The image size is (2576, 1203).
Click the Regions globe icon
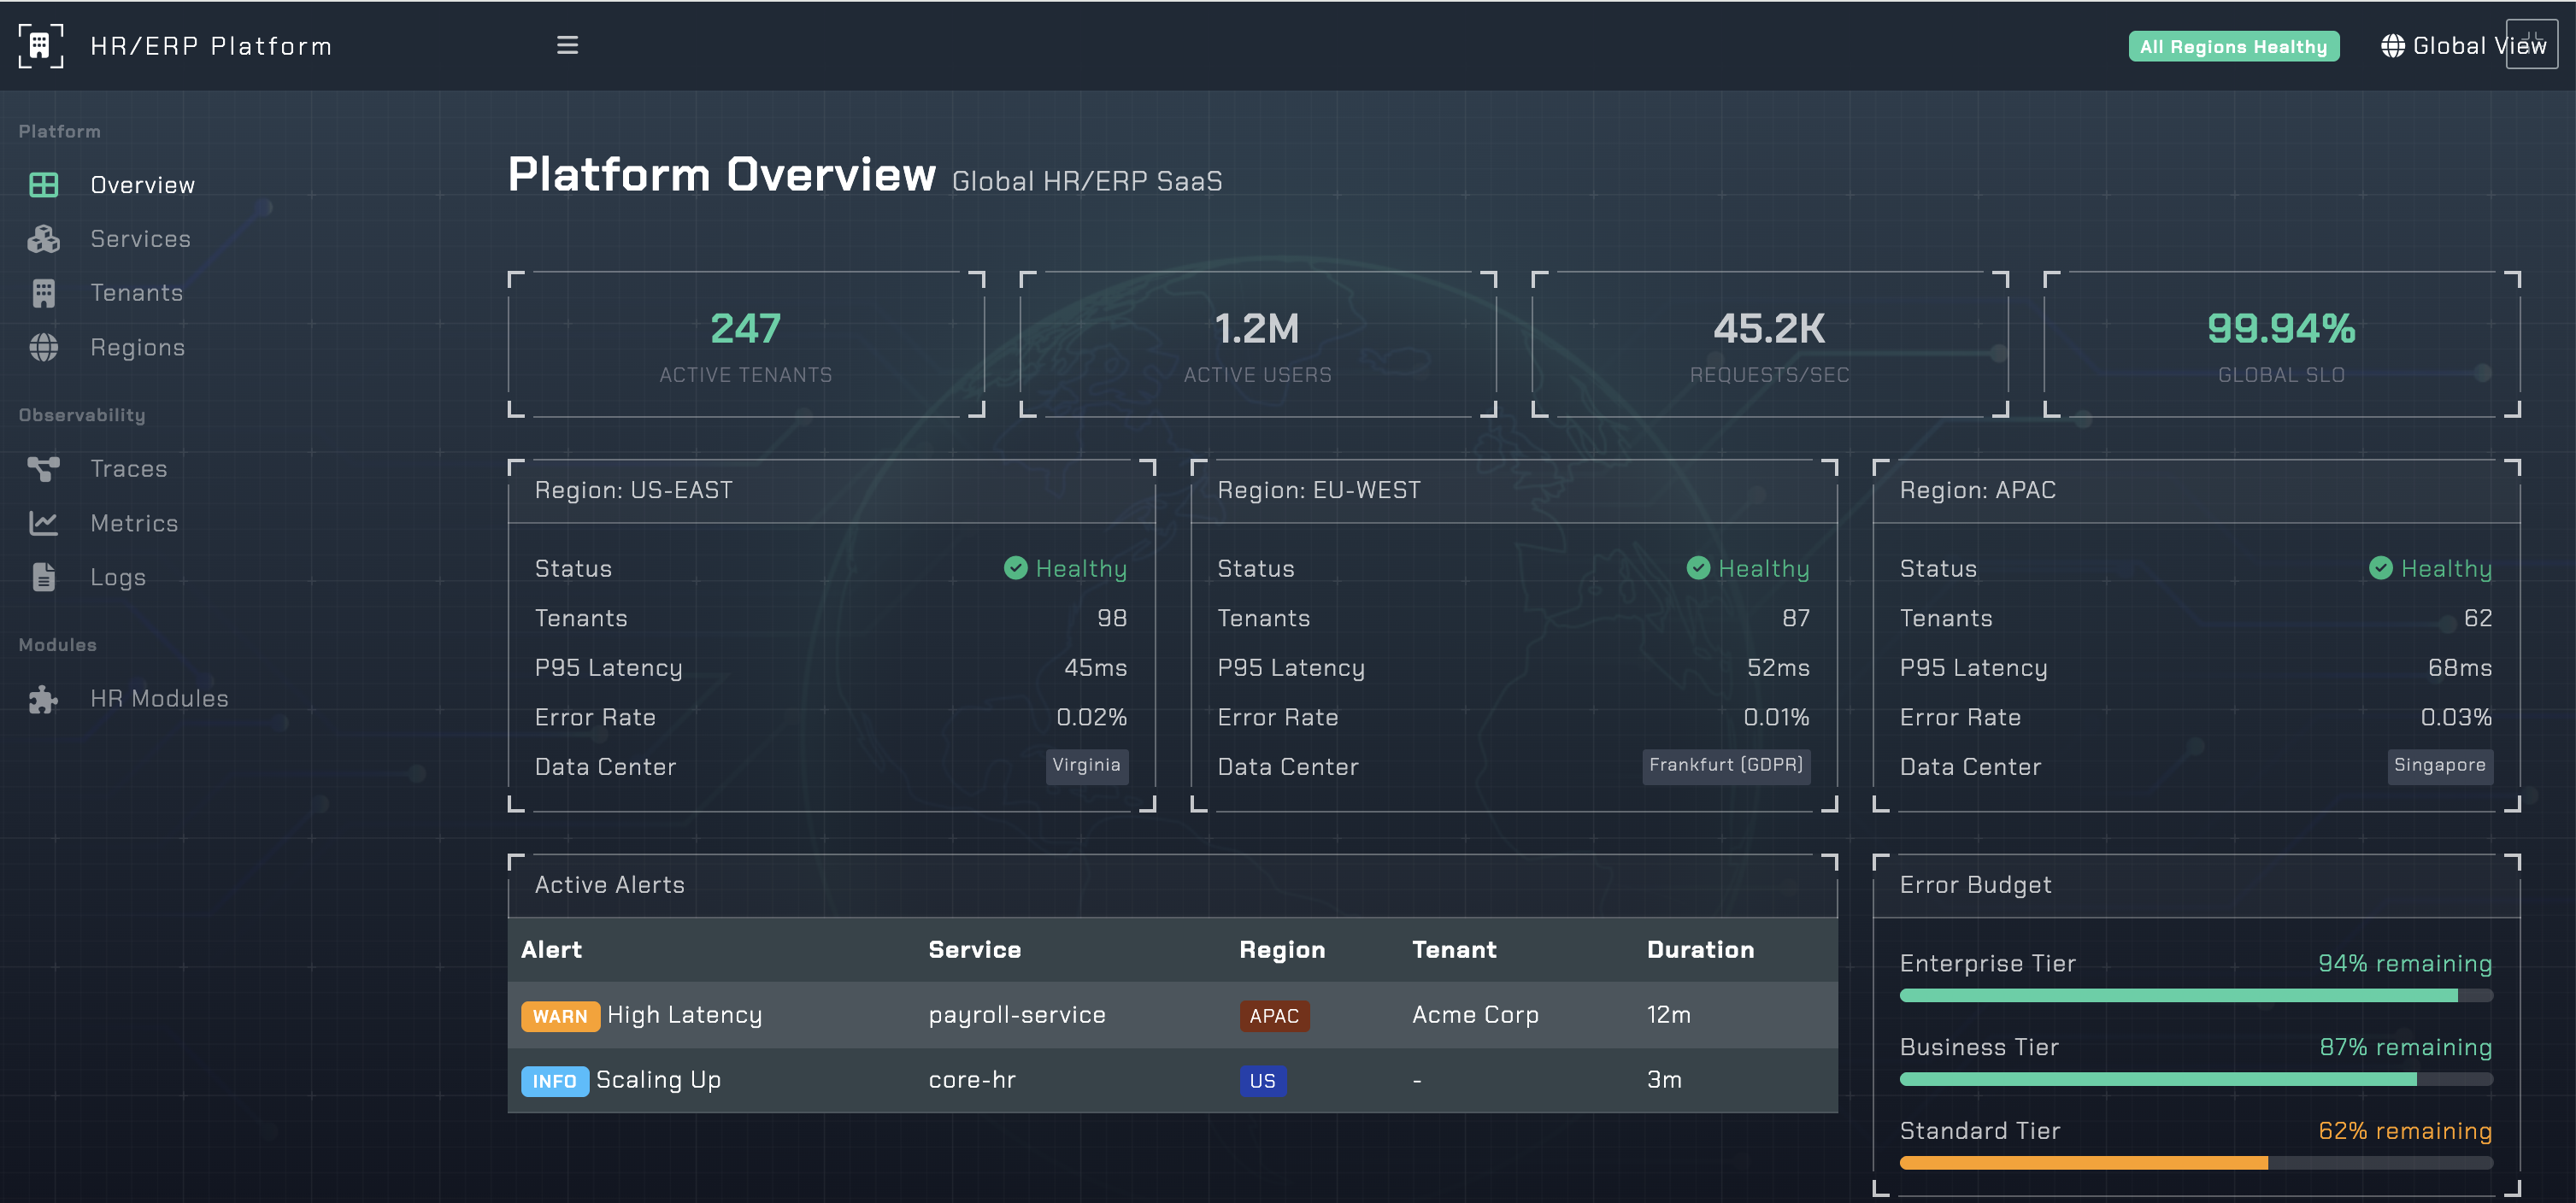coord(42,347)
